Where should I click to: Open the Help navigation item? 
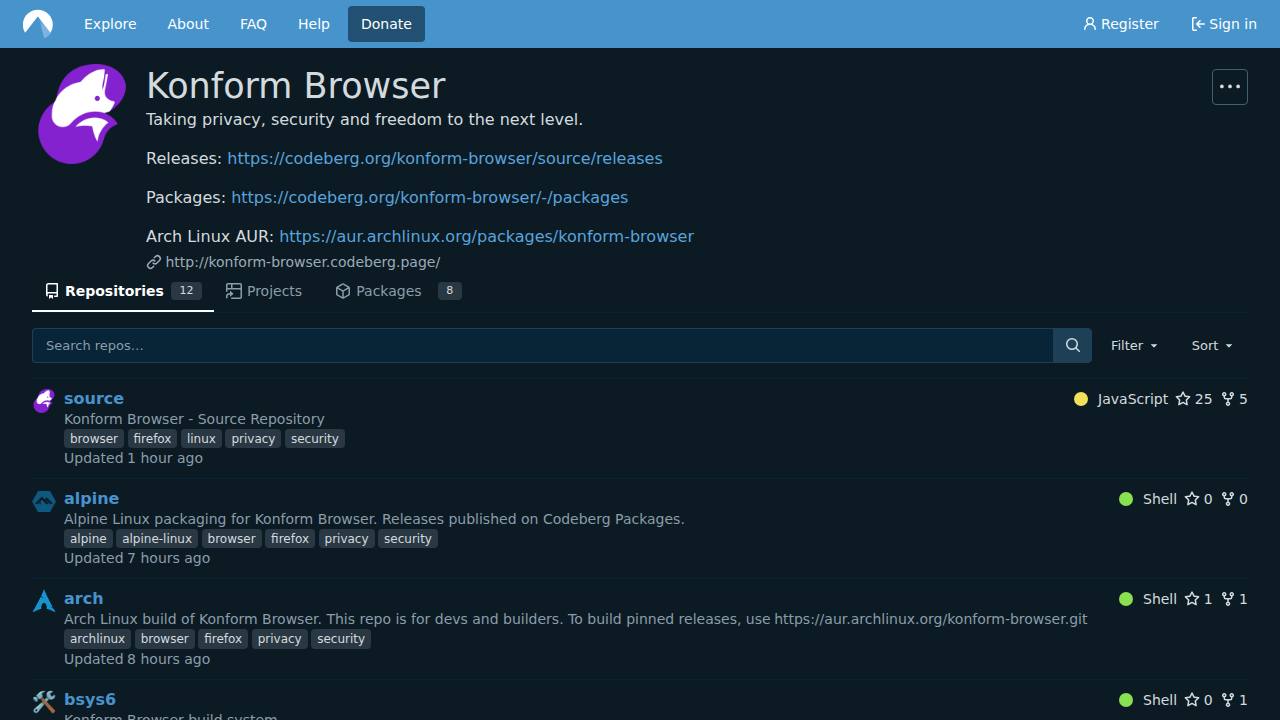[314, 24]
